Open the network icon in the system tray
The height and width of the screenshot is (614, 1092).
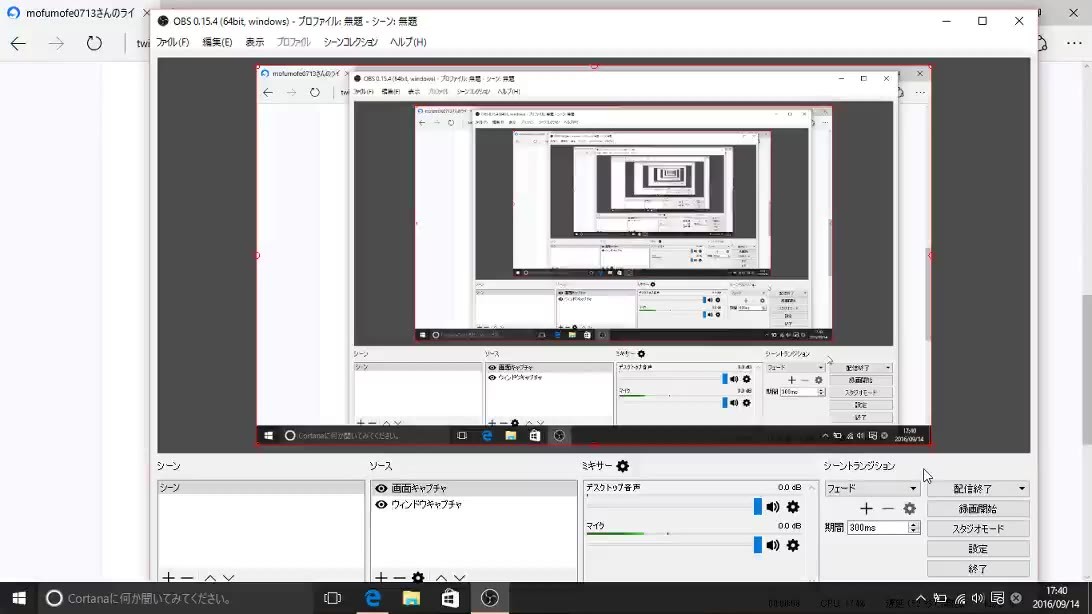960,598
